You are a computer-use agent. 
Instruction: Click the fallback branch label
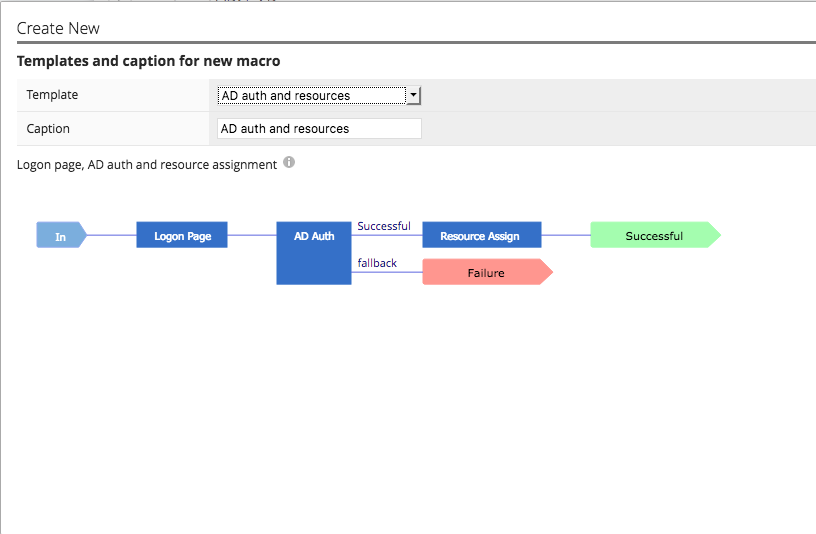377,263
